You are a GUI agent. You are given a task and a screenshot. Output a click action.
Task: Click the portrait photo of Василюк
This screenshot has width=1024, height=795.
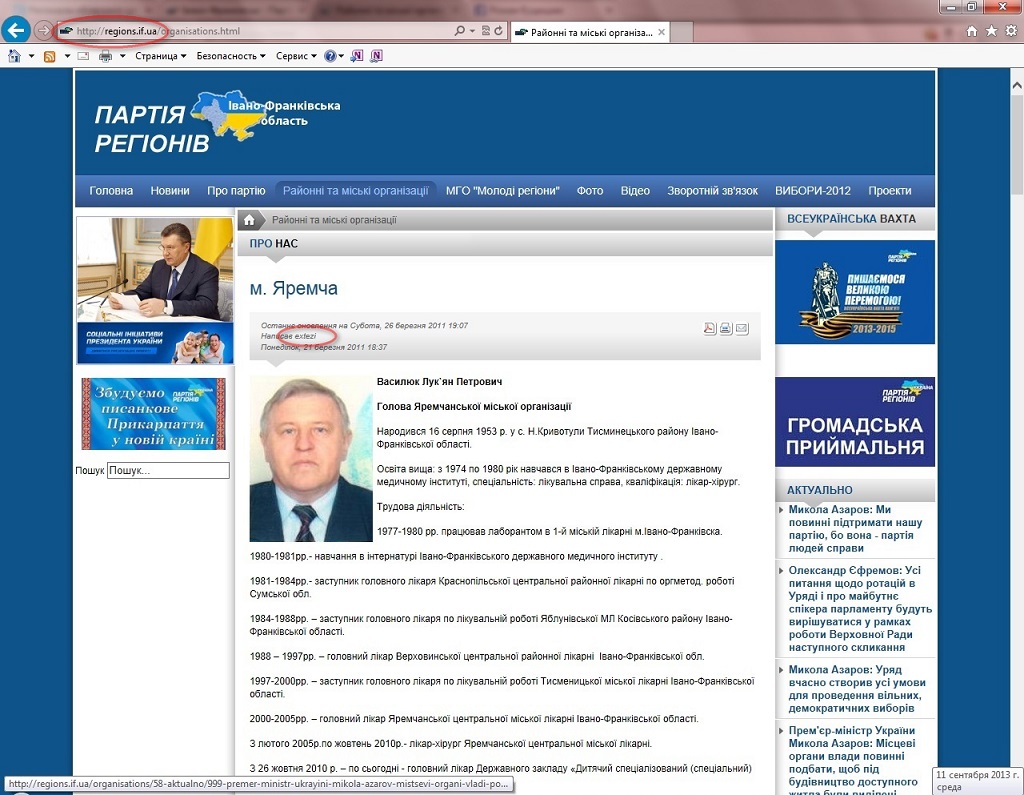click(311, 459)
